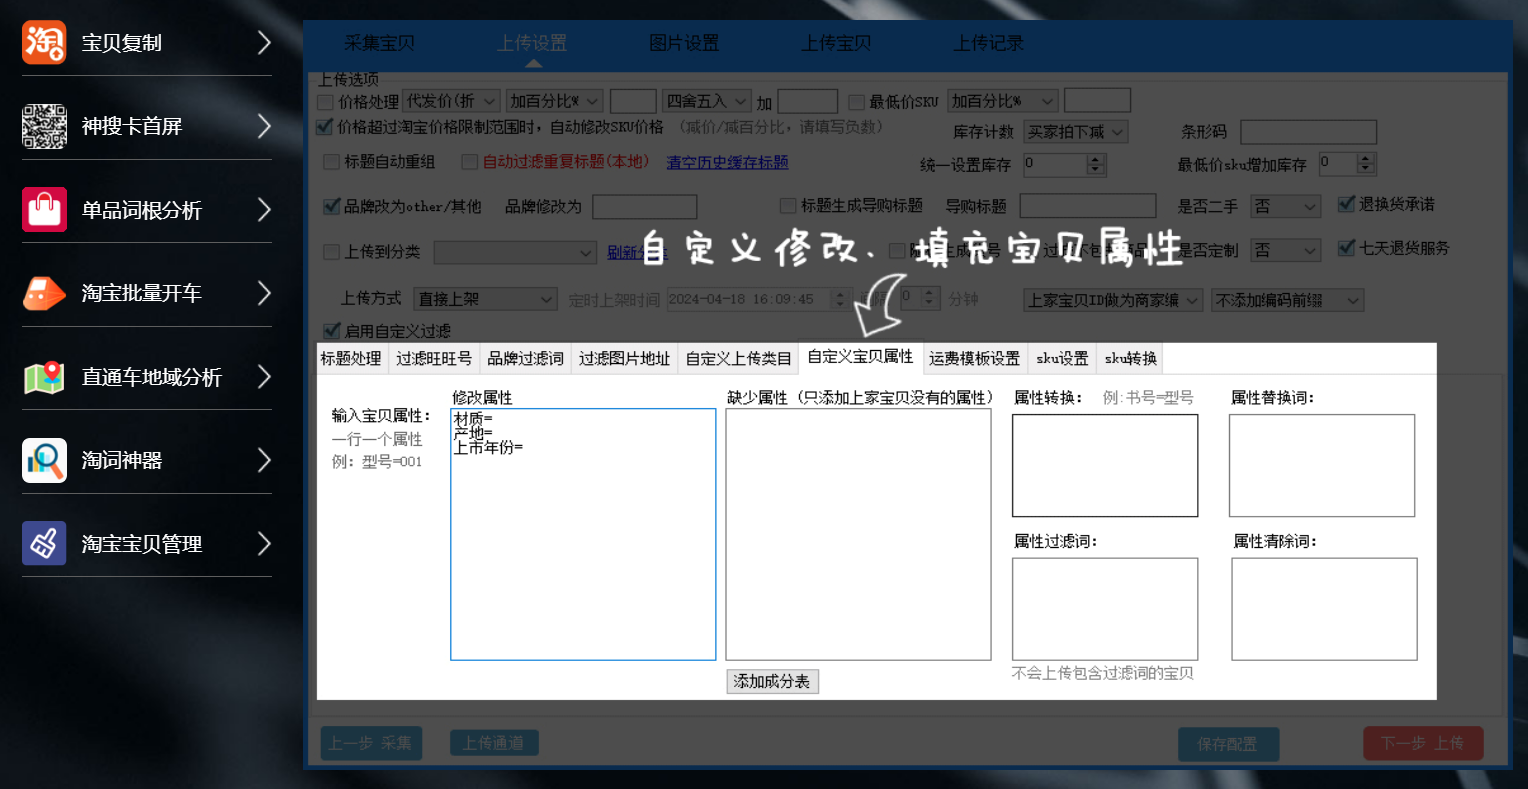Toggle the 标题自动重组 checkbox
This screenshot has height=789, width=1528.
332,162
